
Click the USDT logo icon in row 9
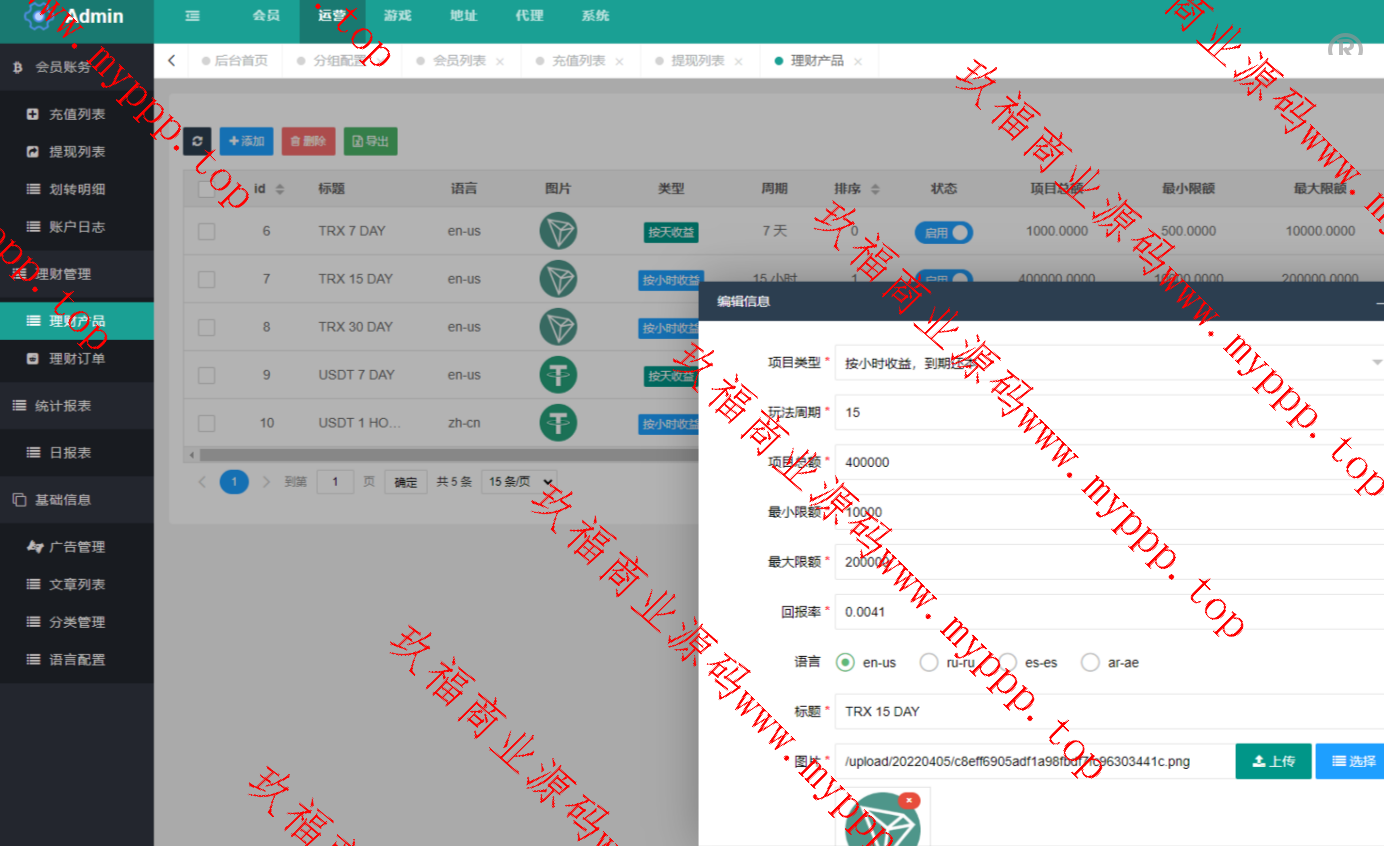(558, 375)
